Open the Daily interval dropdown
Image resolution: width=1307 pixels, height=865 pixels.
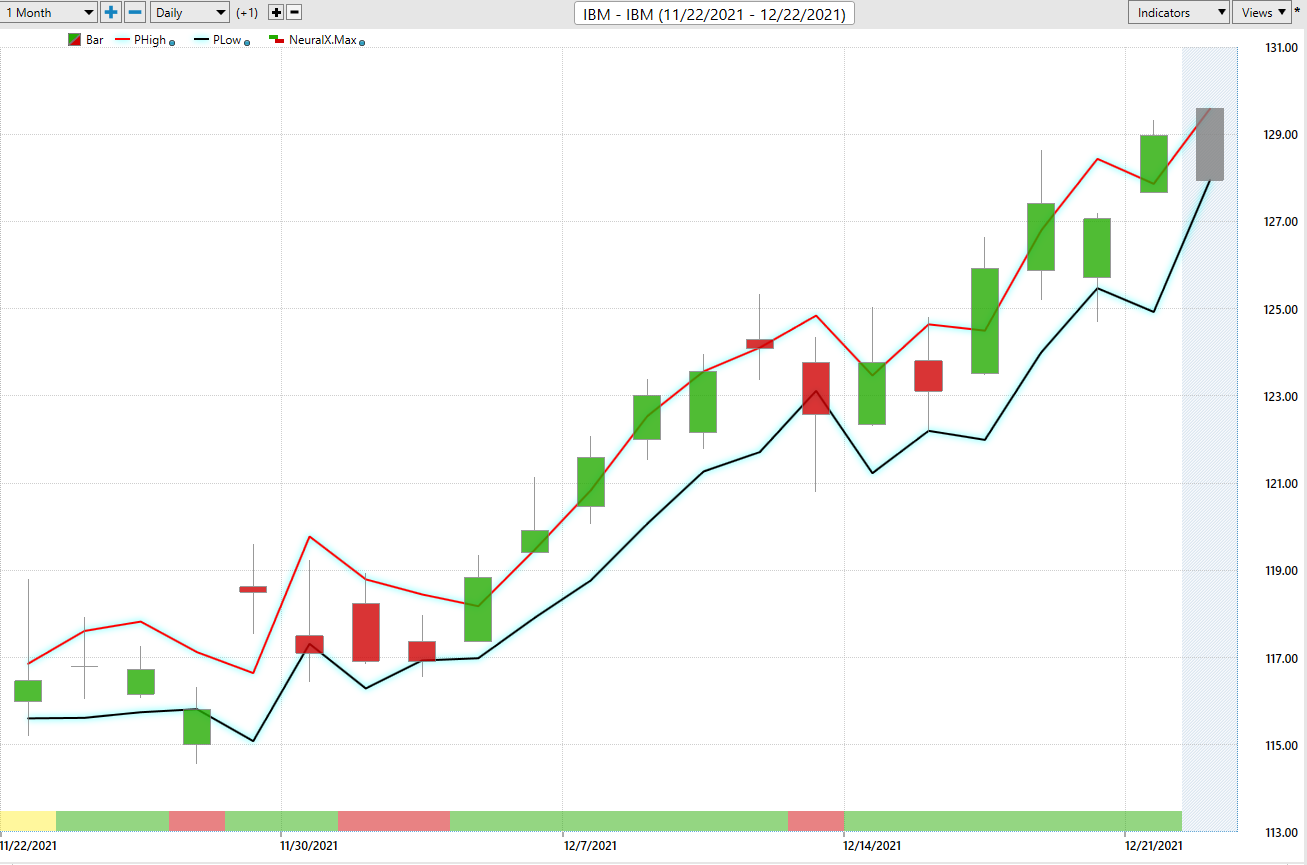(190, 13)
